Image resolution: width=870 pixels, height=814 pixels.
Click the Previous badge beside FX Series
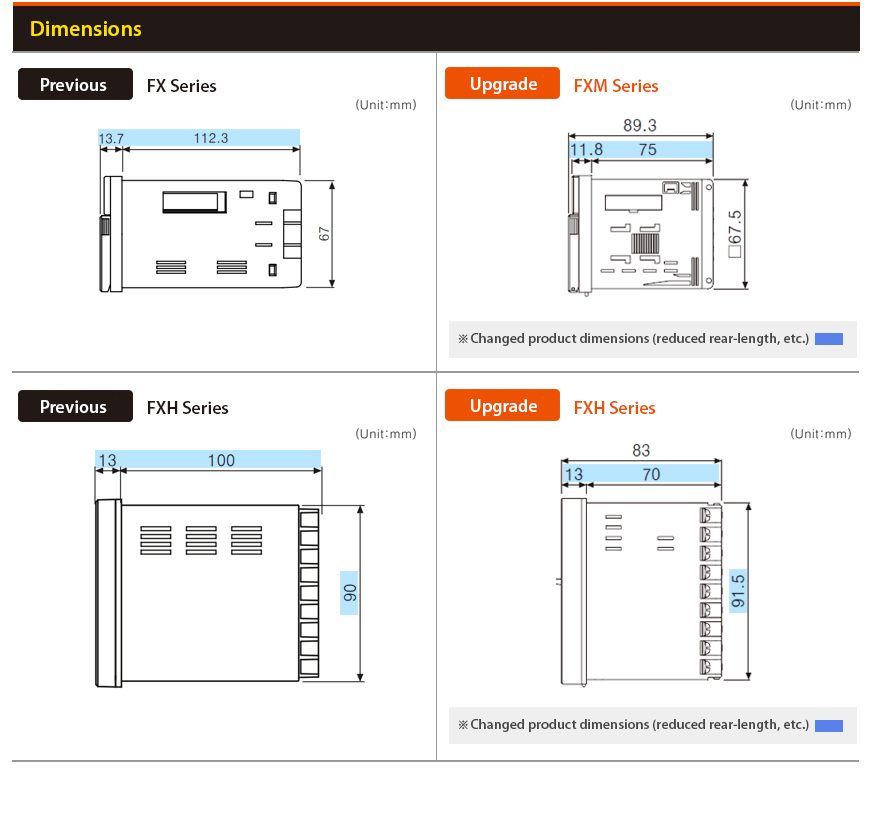coord(75,84)
